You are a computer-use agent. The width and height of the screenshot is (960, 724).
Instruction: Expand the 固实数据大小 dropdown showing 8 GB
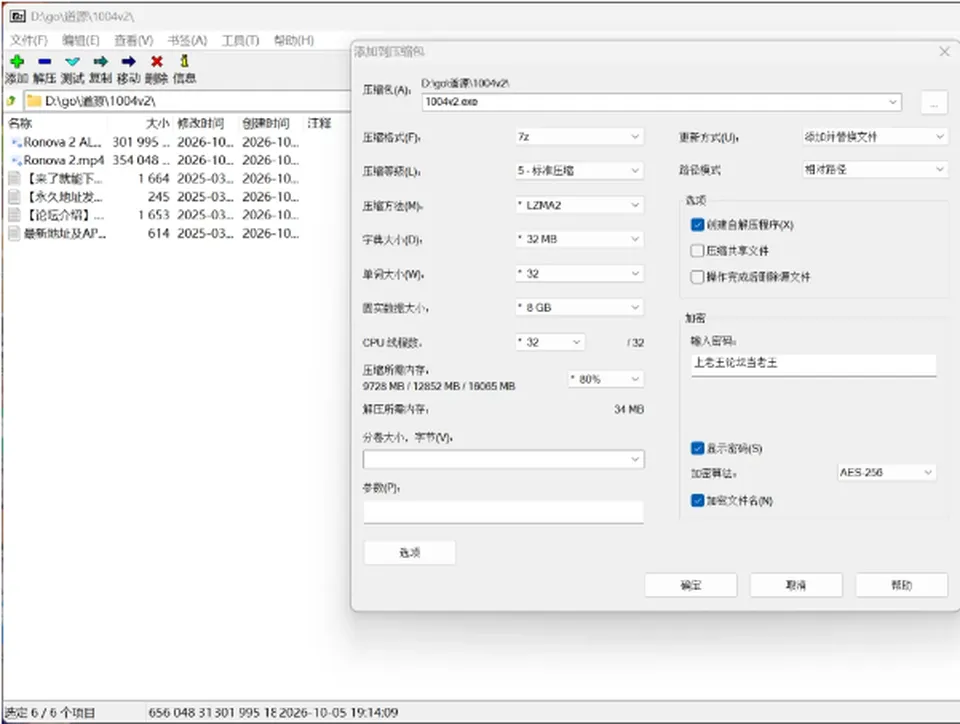[x=579, y=307]
